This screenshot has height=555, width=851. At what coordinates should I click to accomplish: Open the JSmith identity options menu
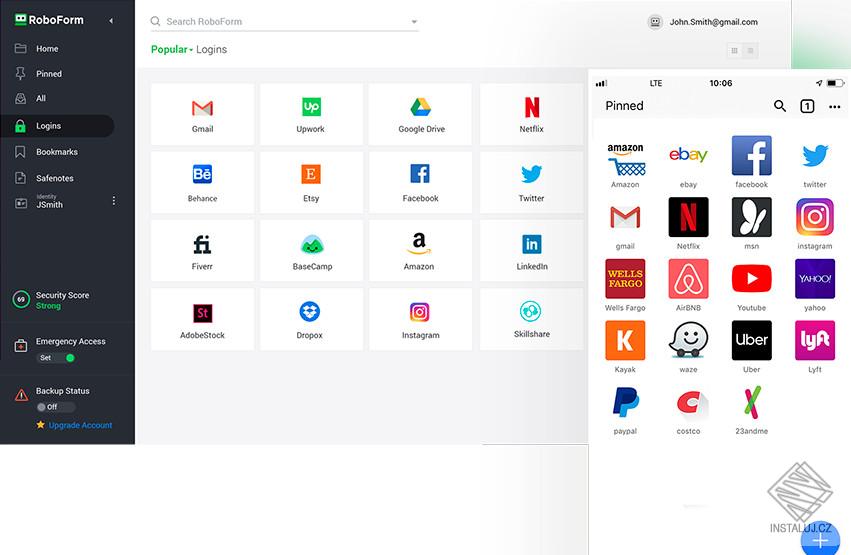tap(113, 201)
